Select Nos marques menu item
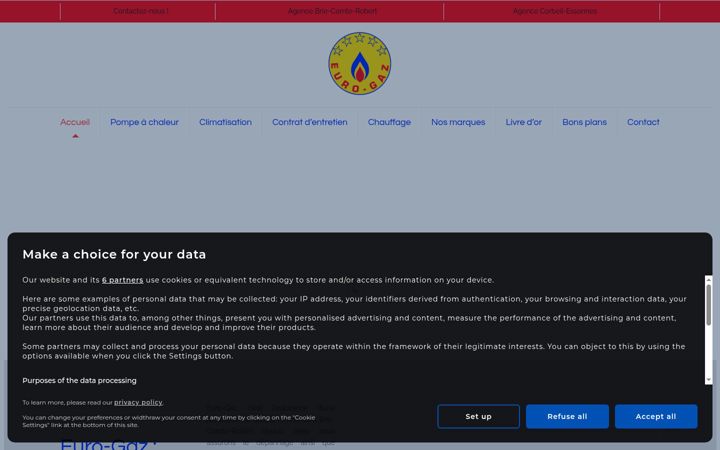This screenshot has width=720, height=450. 458,122
